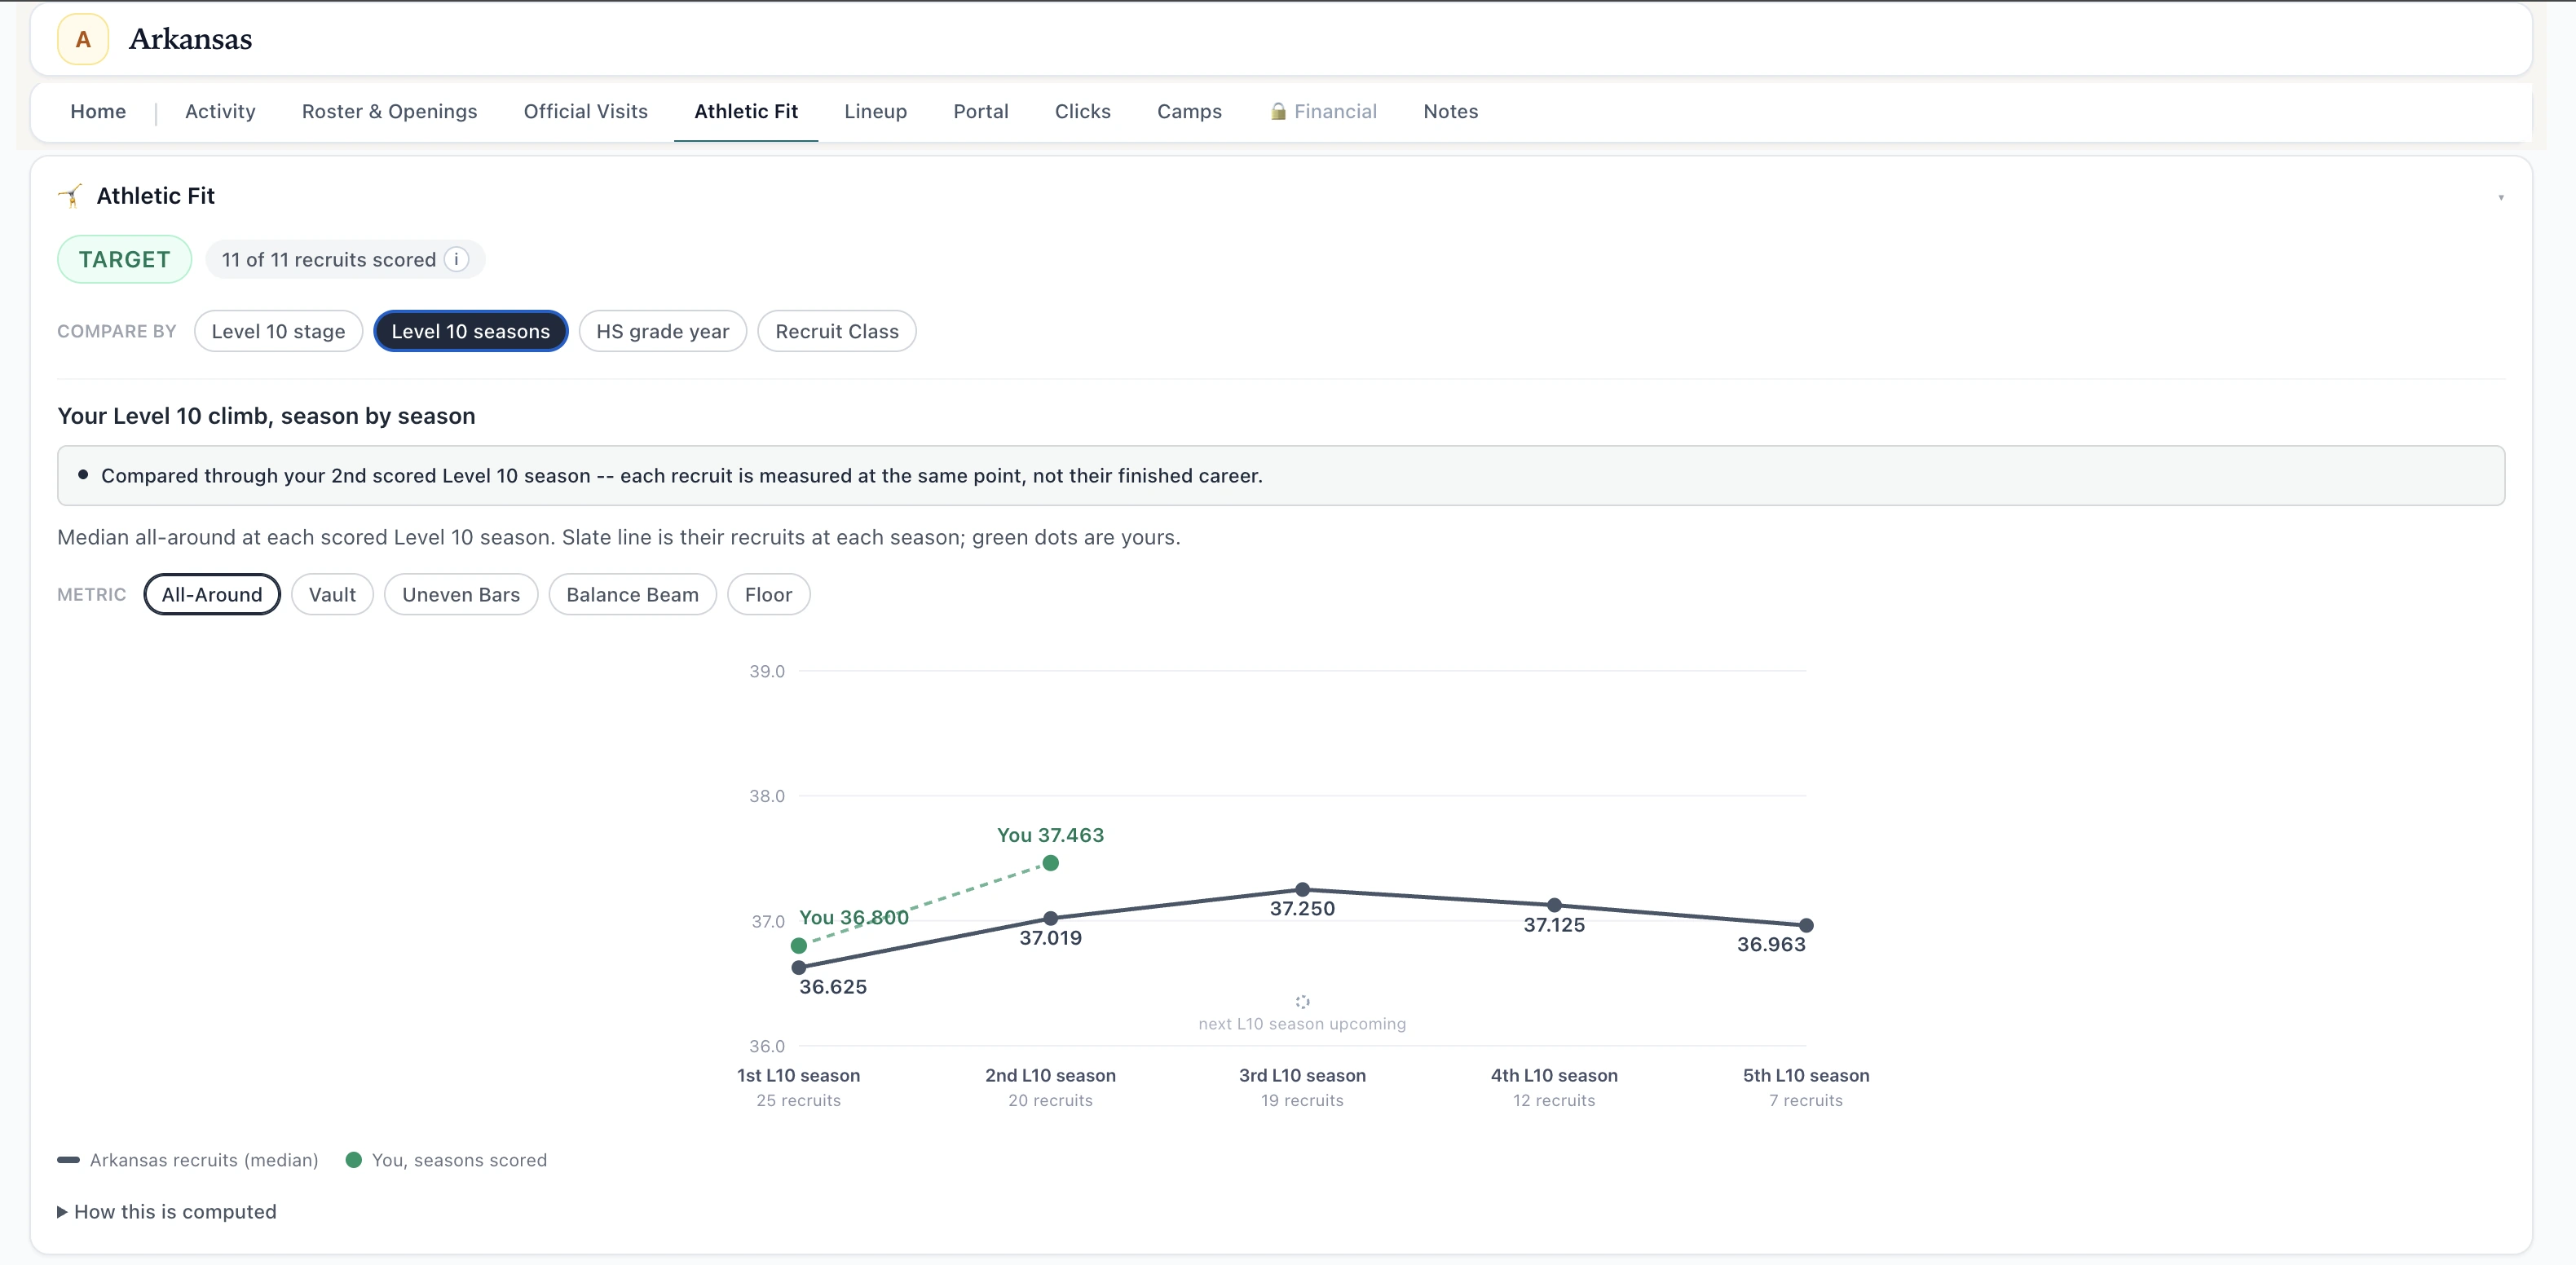Click the '2nd L10 season' axis label
The image size is (2576, 1265).
click(1050, 1076)
